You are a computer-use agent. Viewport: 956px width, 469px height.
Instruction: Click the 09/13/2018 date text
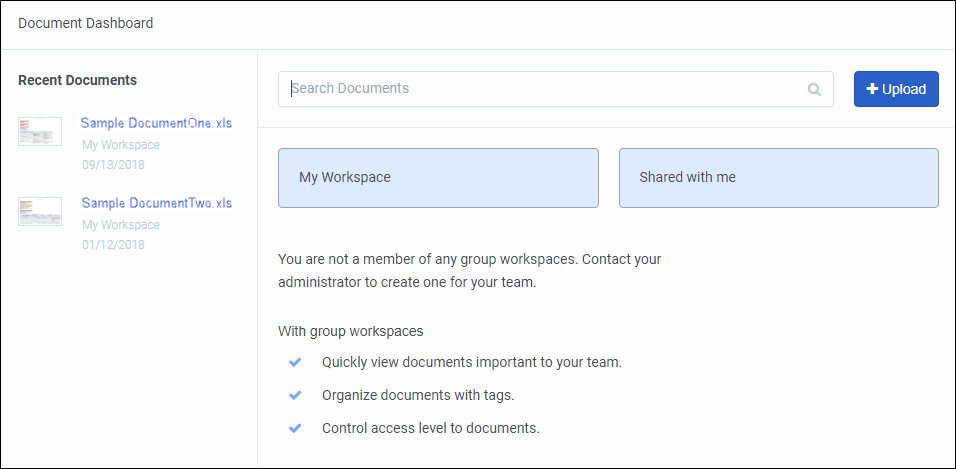(x=113, y=165)
